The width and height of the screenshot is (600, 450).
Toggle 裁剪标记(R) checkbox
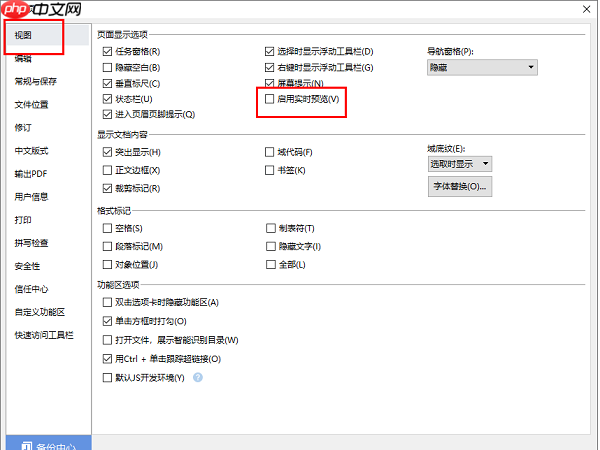pos(107,188)
